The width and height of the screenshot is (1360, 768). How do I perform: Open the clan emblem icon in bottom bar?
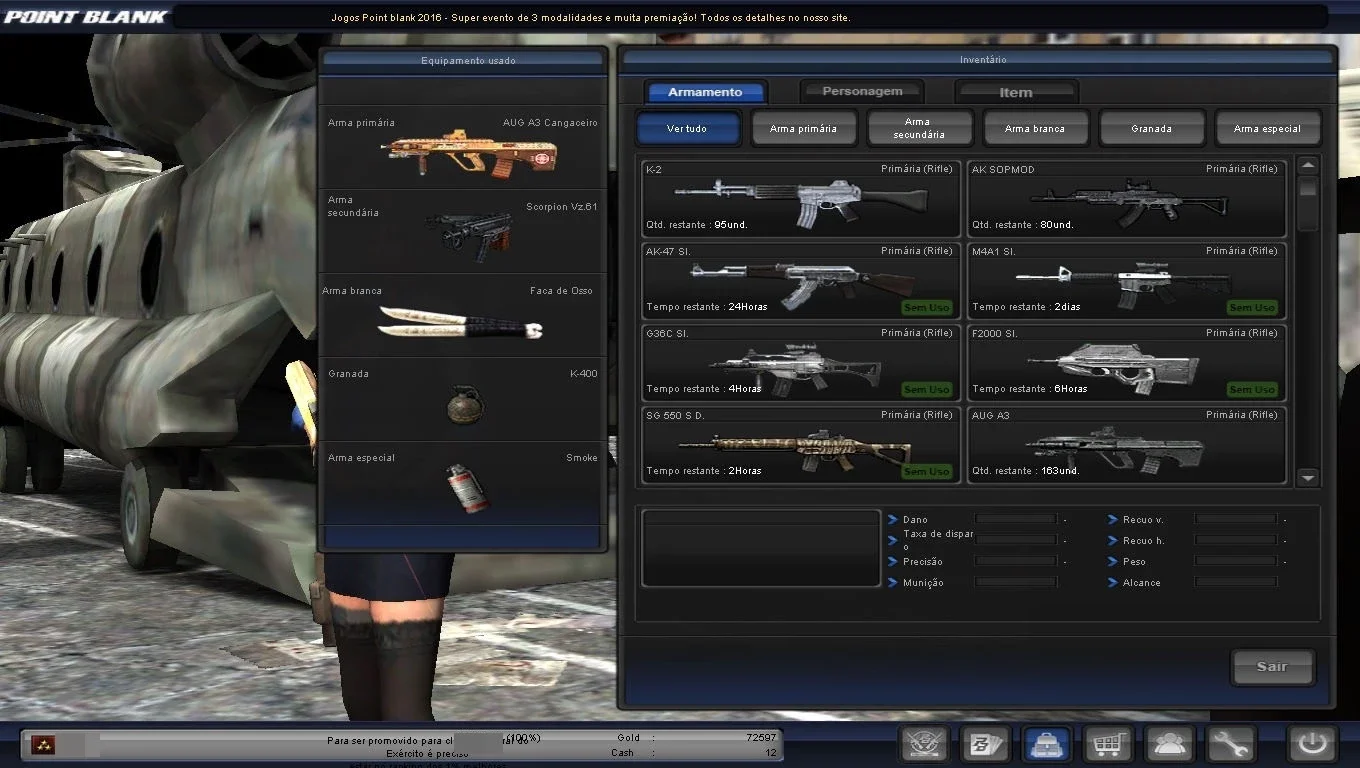coord(924,744)
